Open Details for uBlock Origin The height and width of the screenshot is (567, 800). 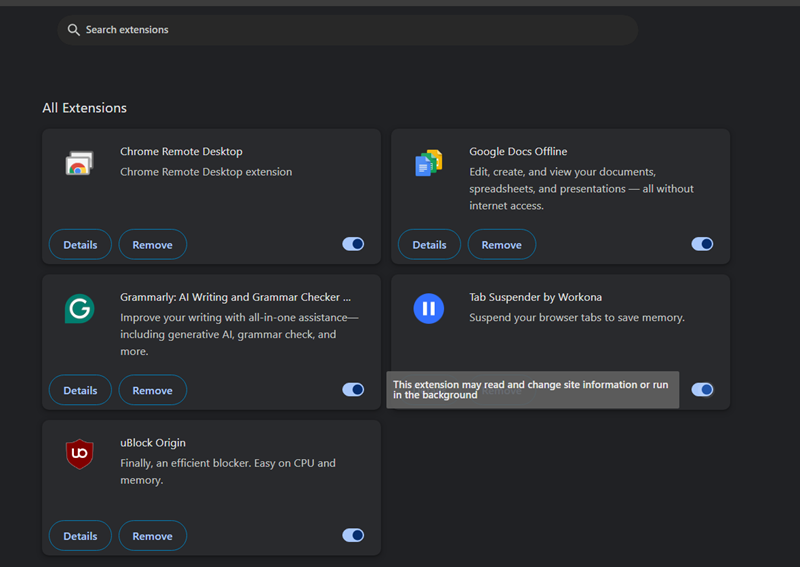[x=80, y=535]
